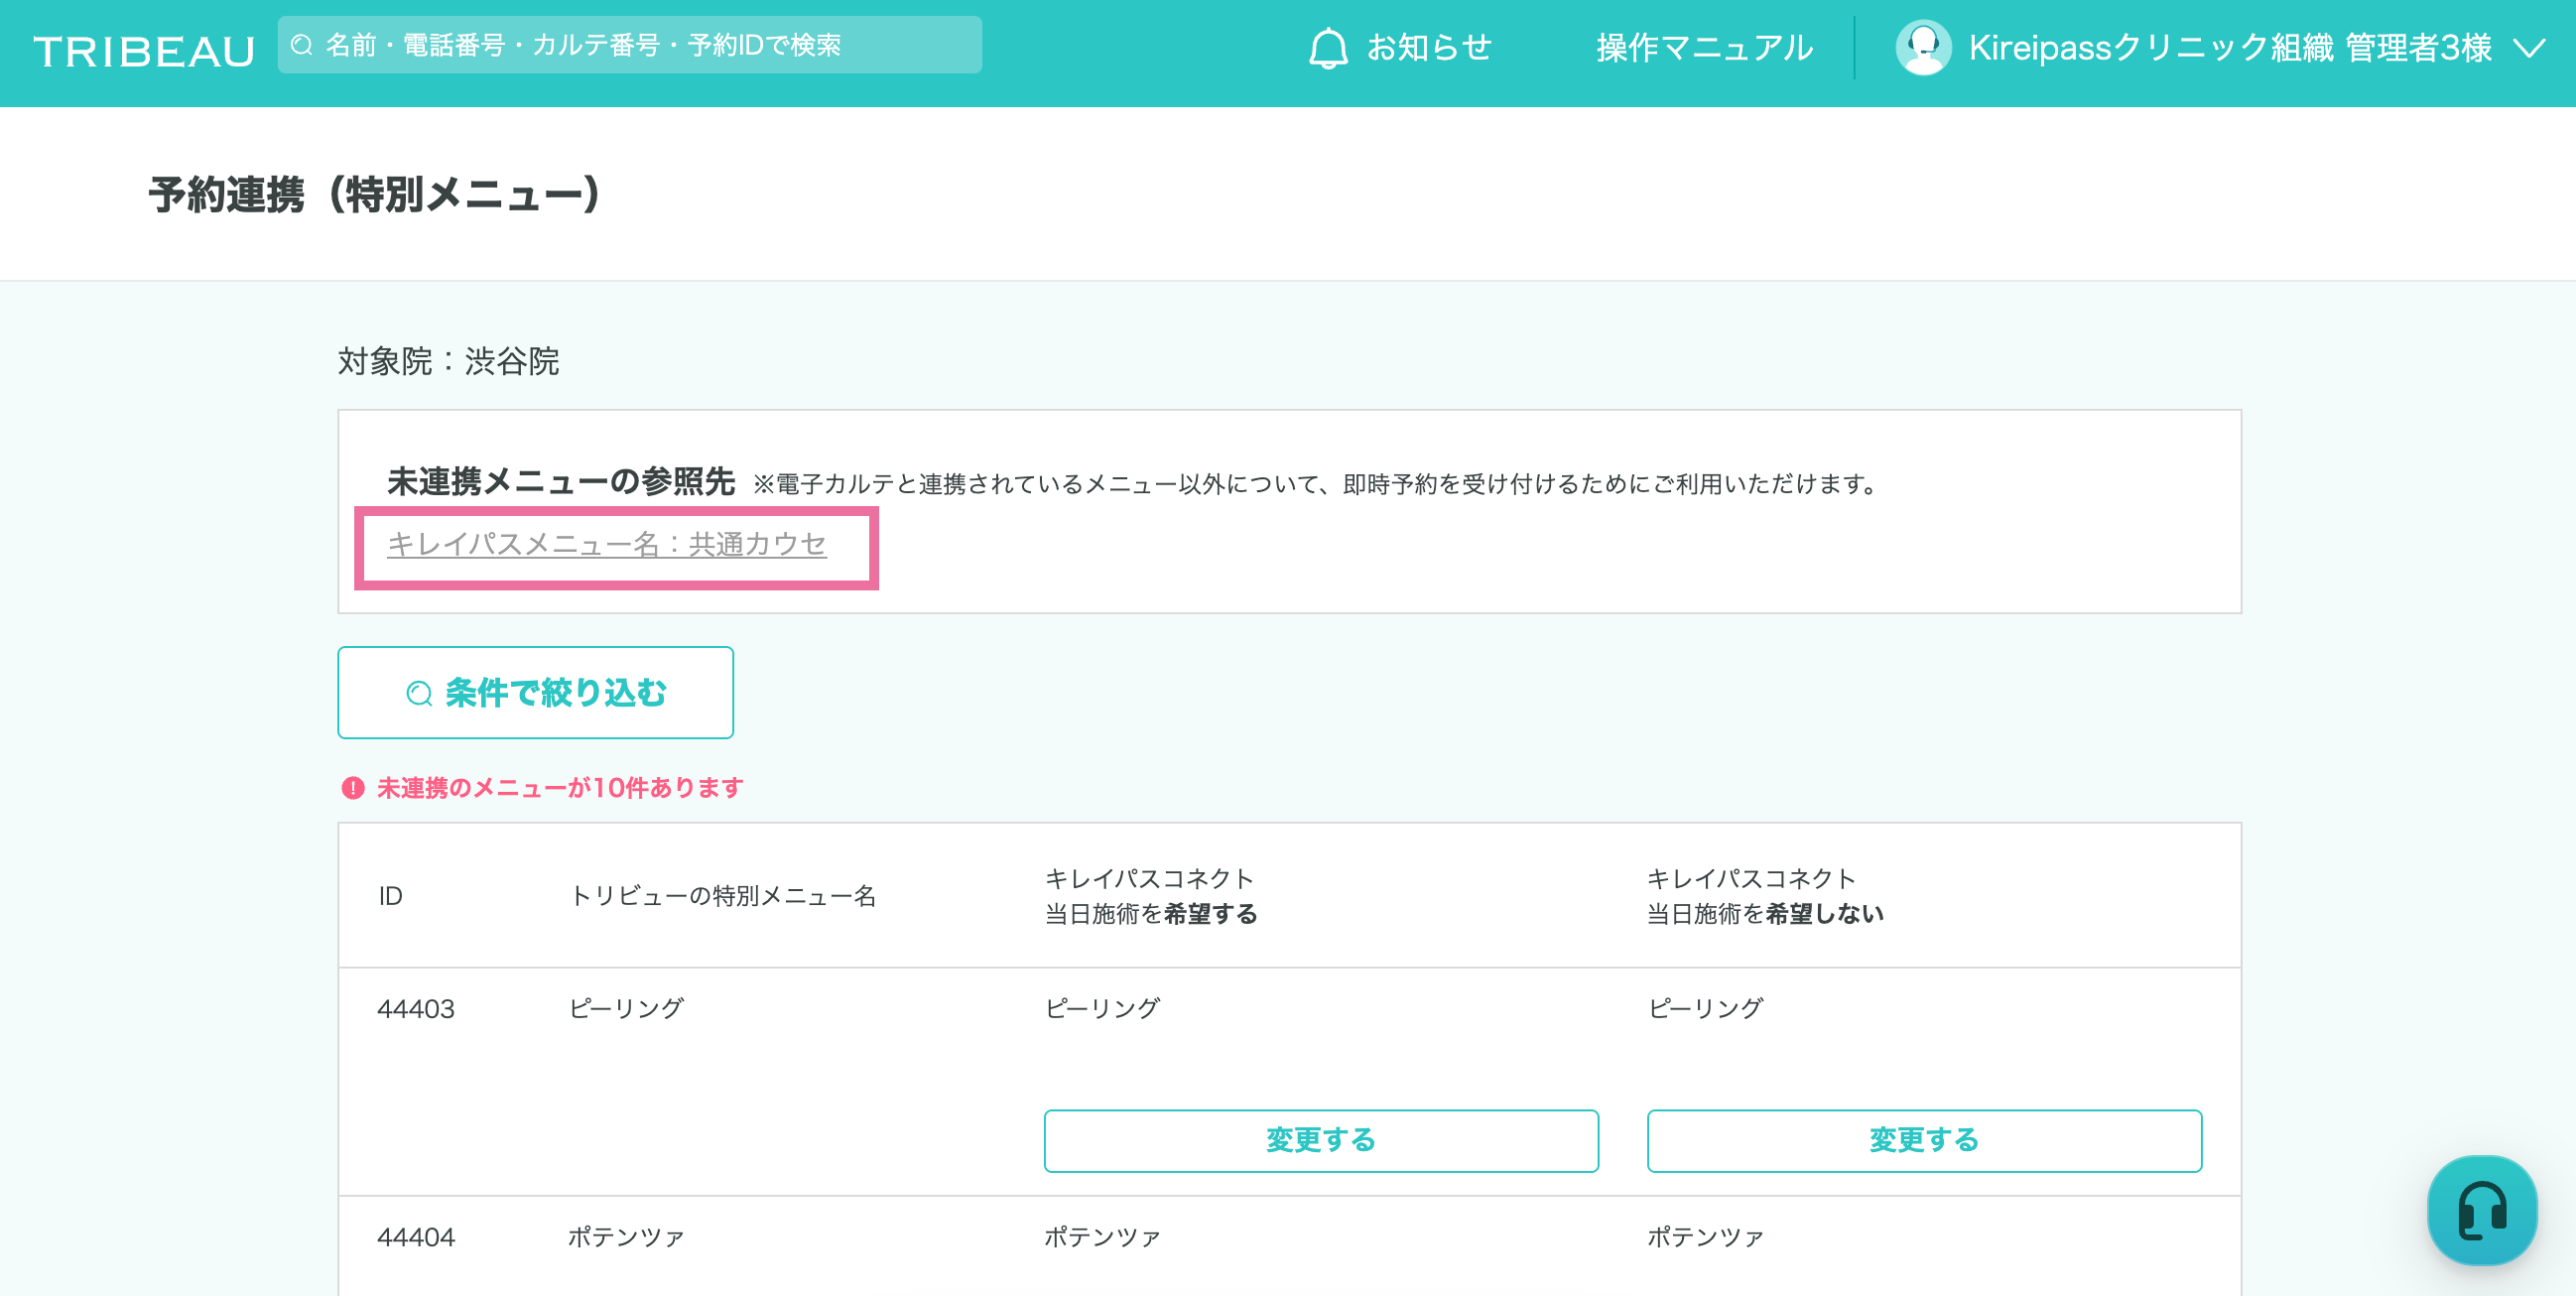The width and height of the screenshot is (2576, 1296).
Task: Click the red warning exclamation icon
Action: tap(353, 788)
